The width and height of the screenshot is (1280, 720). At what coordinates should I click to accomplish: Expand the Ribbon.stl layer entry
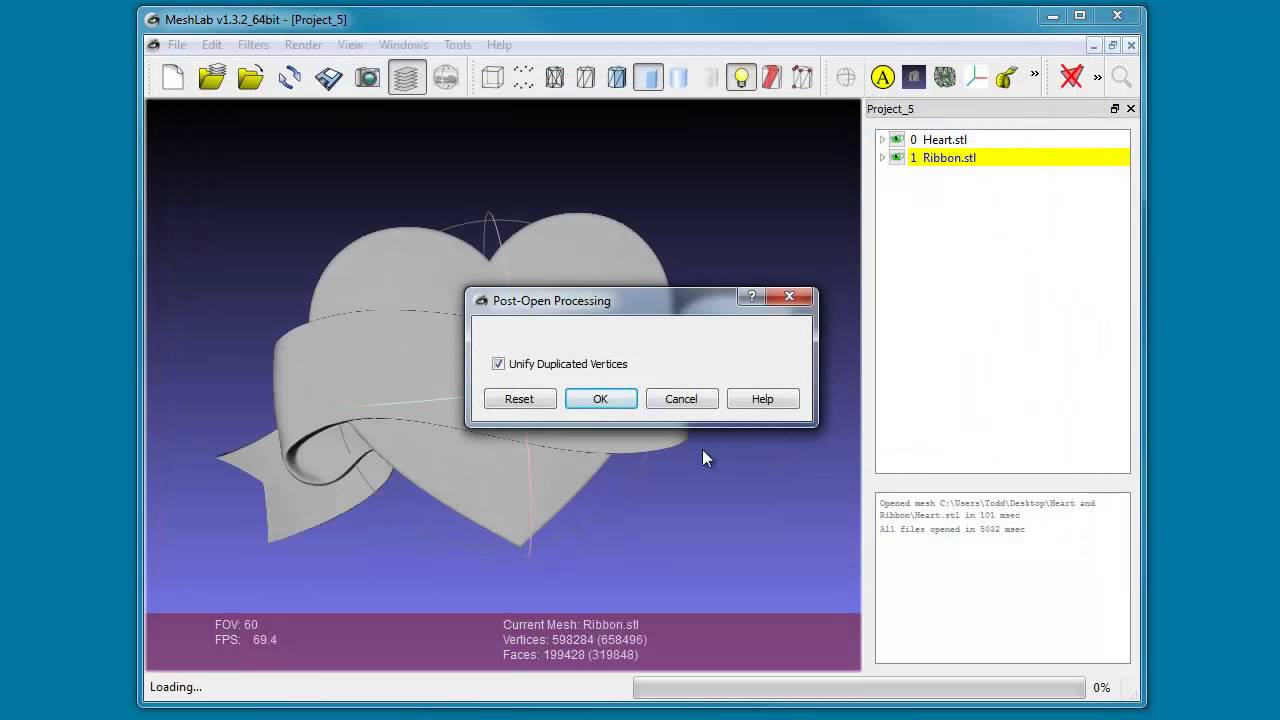[x=882, y=158]
